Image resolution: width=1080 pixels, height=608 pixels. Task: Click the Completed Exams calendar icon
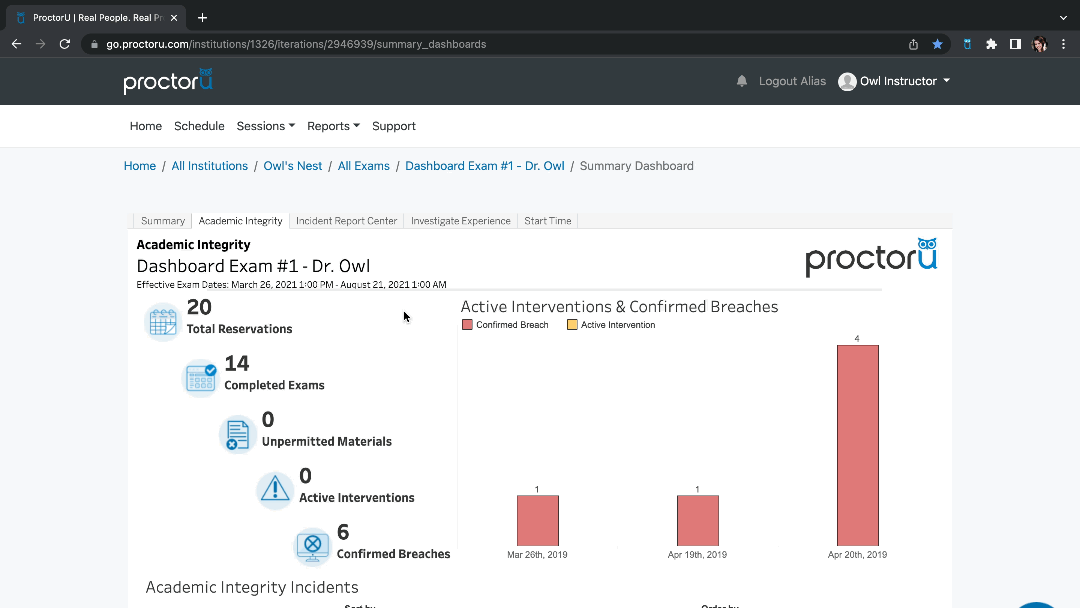click(201, 378)
